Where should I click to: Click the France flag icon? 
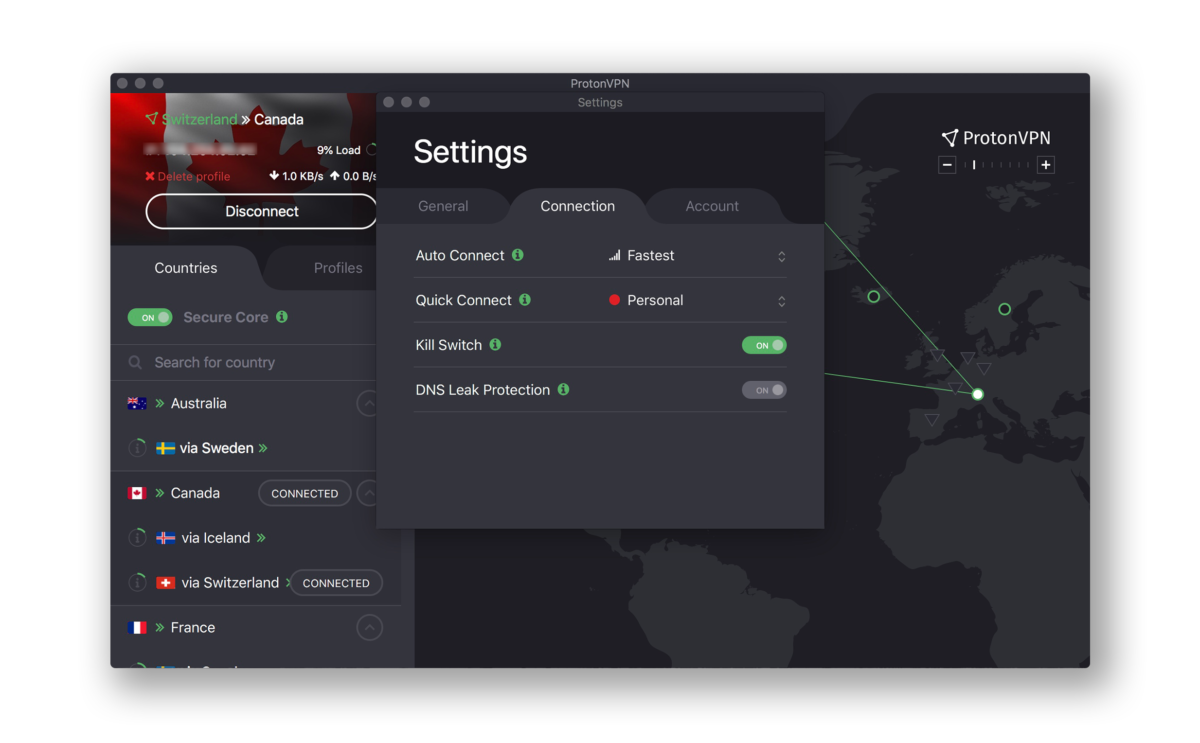[x=137, y=628]
